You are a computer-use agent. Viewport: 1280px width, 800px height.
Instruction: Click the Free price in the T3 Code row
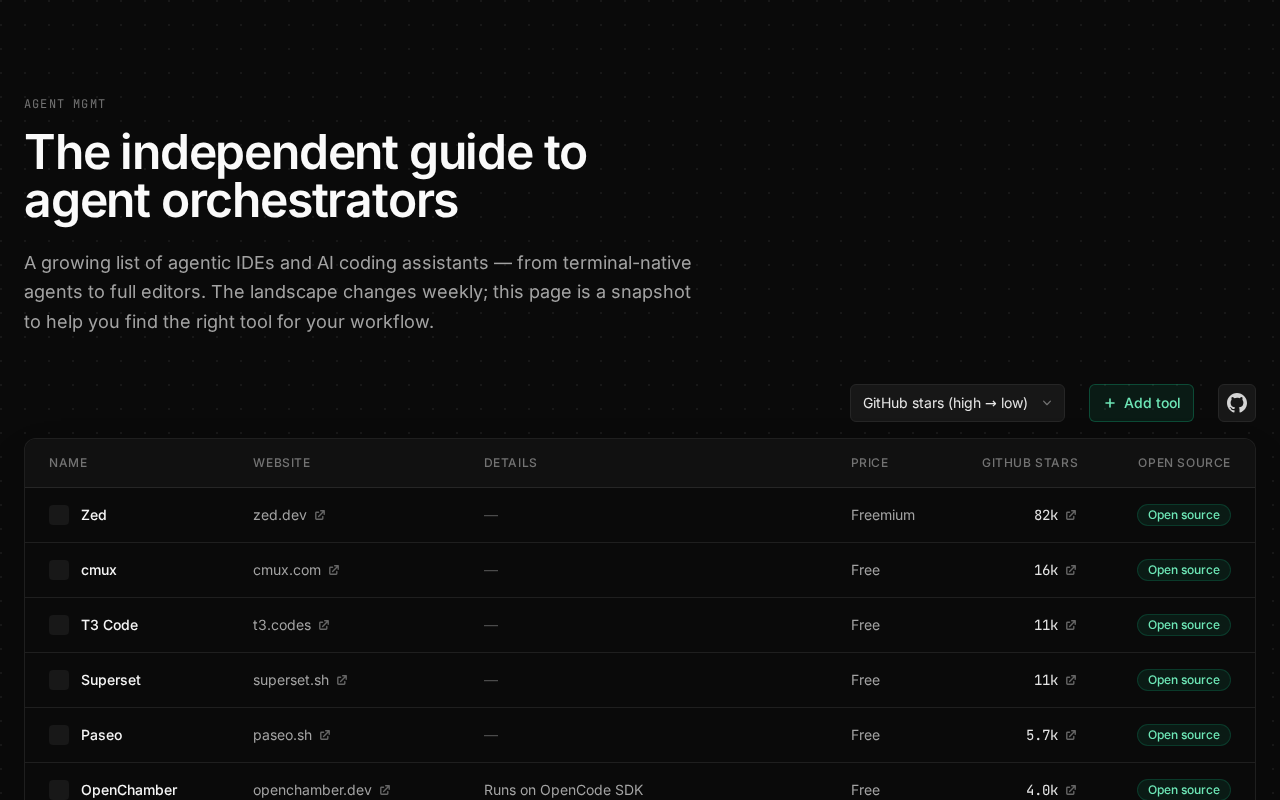tap(865, 625)
